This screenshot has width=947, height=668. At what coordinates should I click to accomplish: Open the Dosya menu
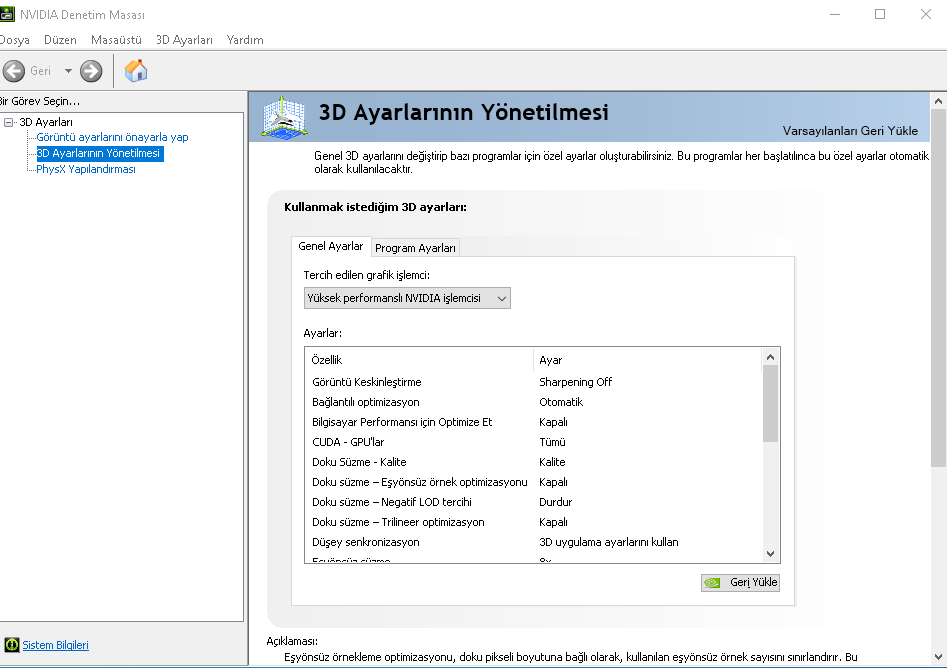pos(14,40)
